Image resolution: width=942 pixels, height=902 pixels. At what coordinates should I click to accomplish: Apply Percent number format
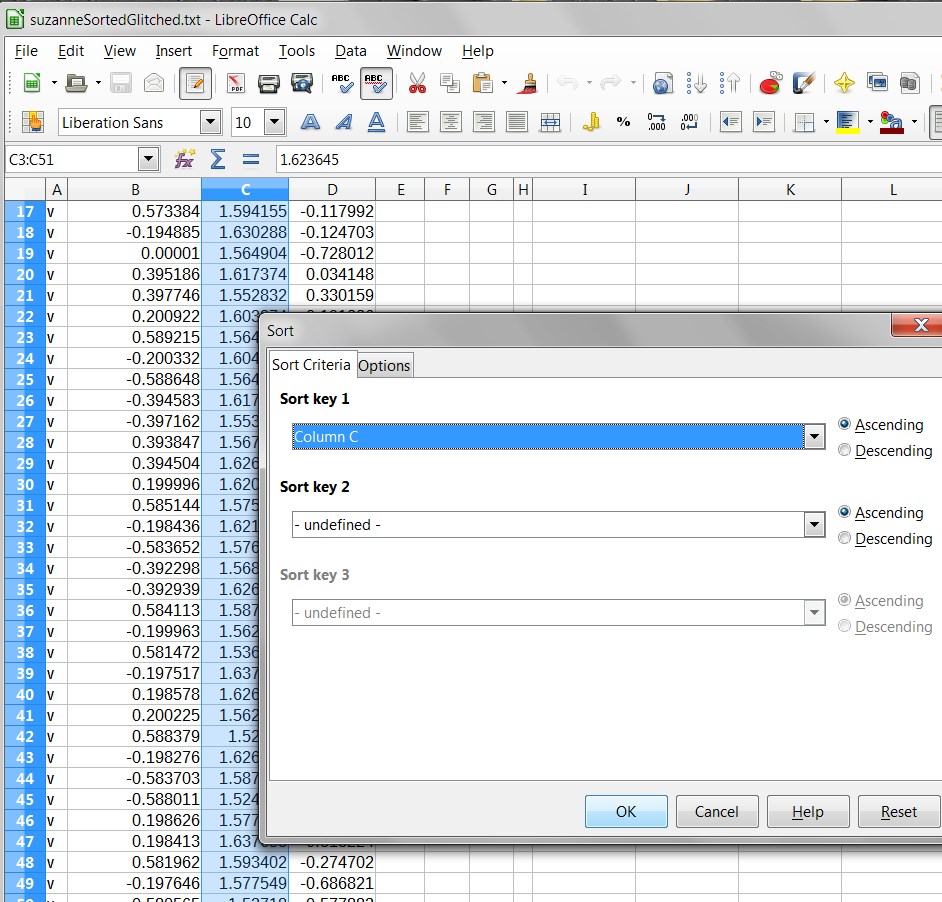pos(624,122)
